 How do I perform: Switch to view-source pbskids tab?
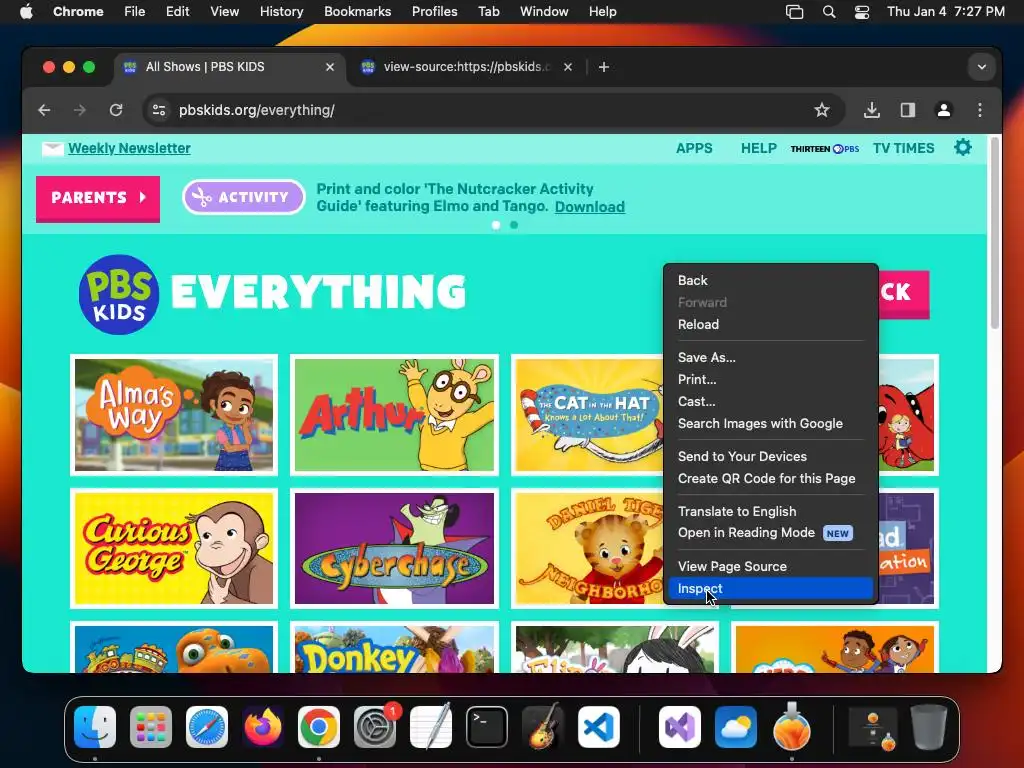pyautogui.click(x=467, y=67)
